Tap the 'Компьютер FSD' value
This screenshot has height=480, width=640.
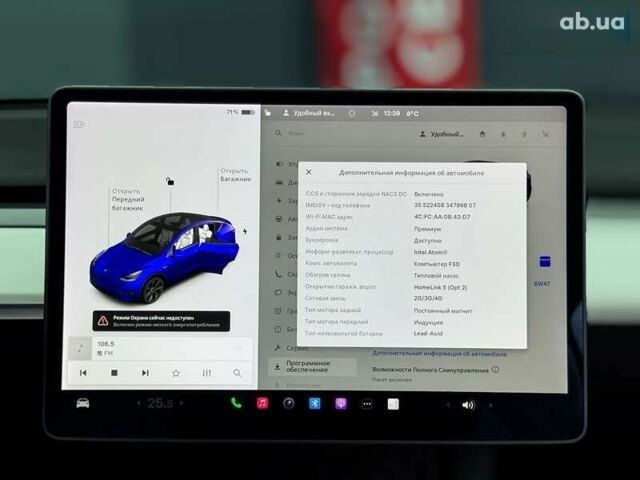(437, 264)
